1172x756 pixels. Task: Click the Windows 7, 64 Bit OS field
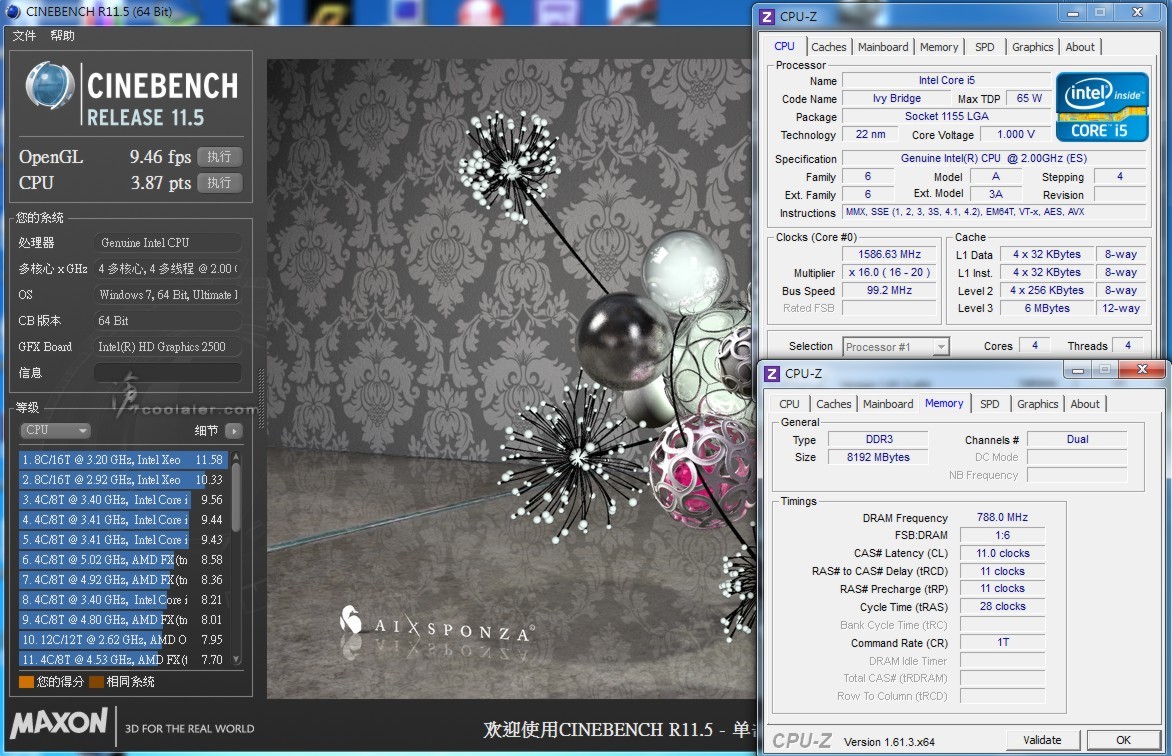pyautogui.click(x=167, y=295)
